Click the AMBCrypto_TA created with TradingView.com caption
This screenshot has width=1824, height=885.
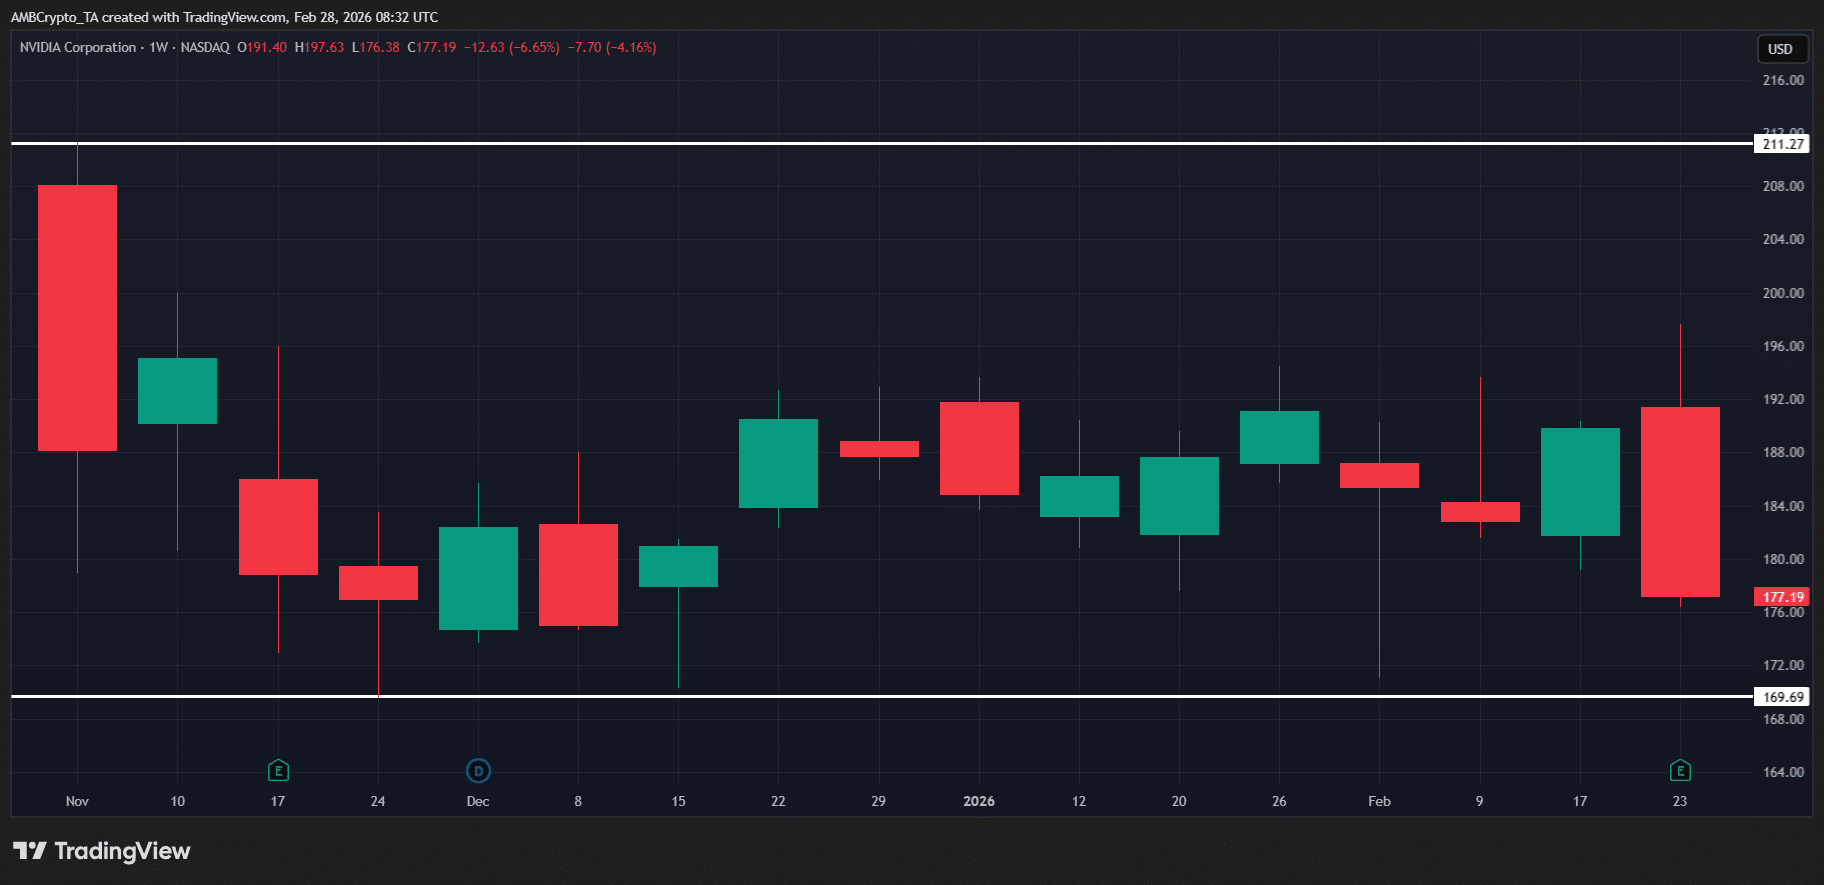pos(224,17)
